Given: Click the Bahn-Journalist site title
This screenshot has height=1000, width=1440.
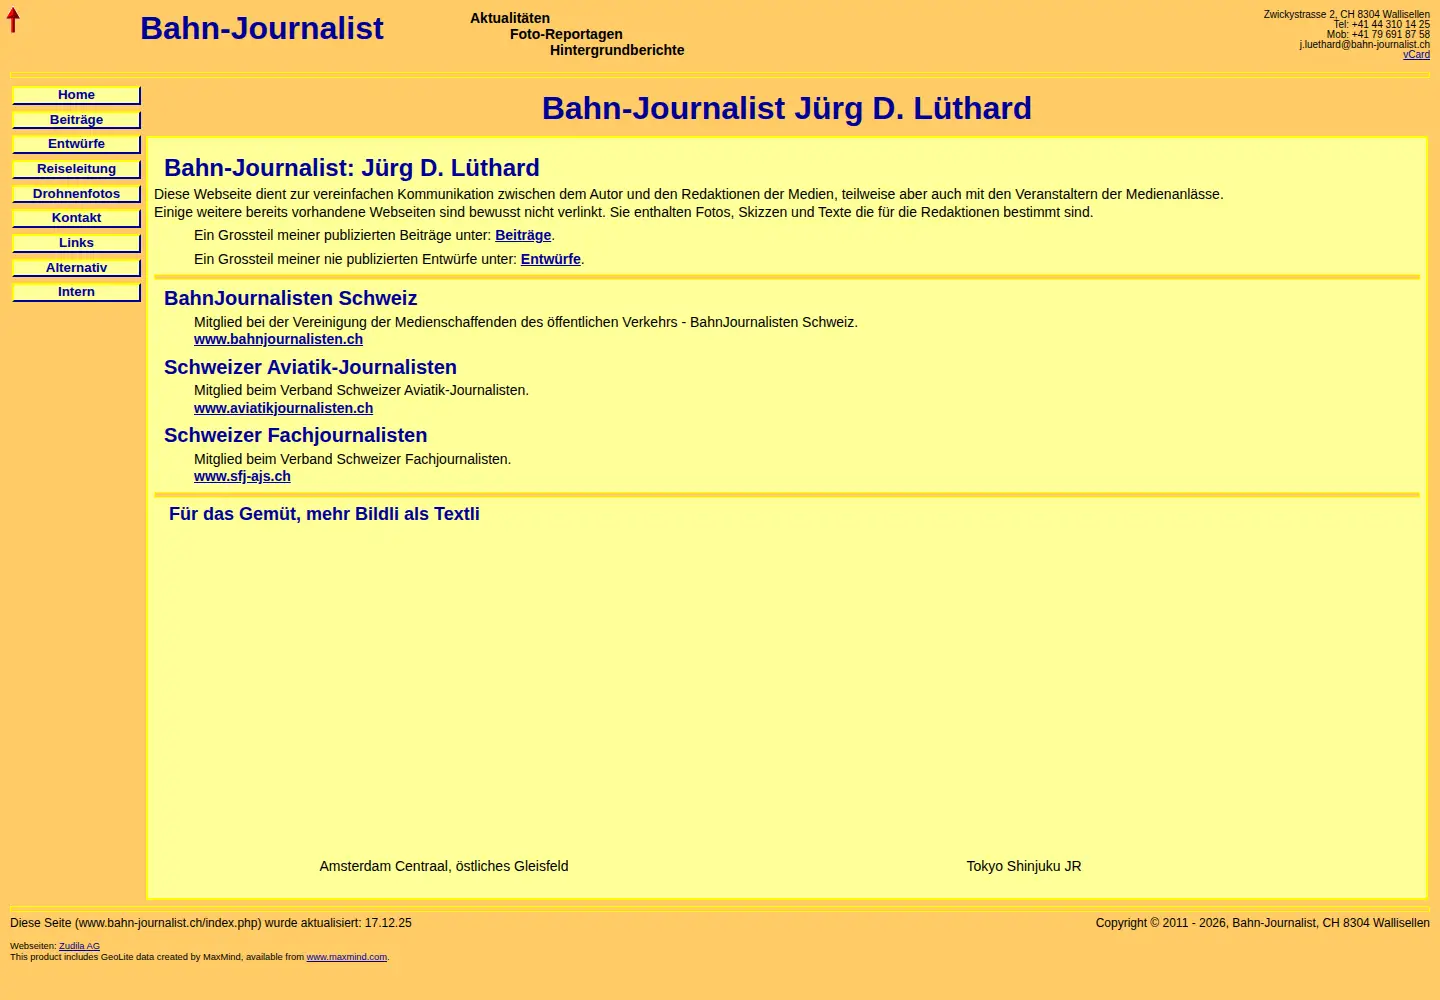Looking at the screenshot, I should (x=261, y=28).
